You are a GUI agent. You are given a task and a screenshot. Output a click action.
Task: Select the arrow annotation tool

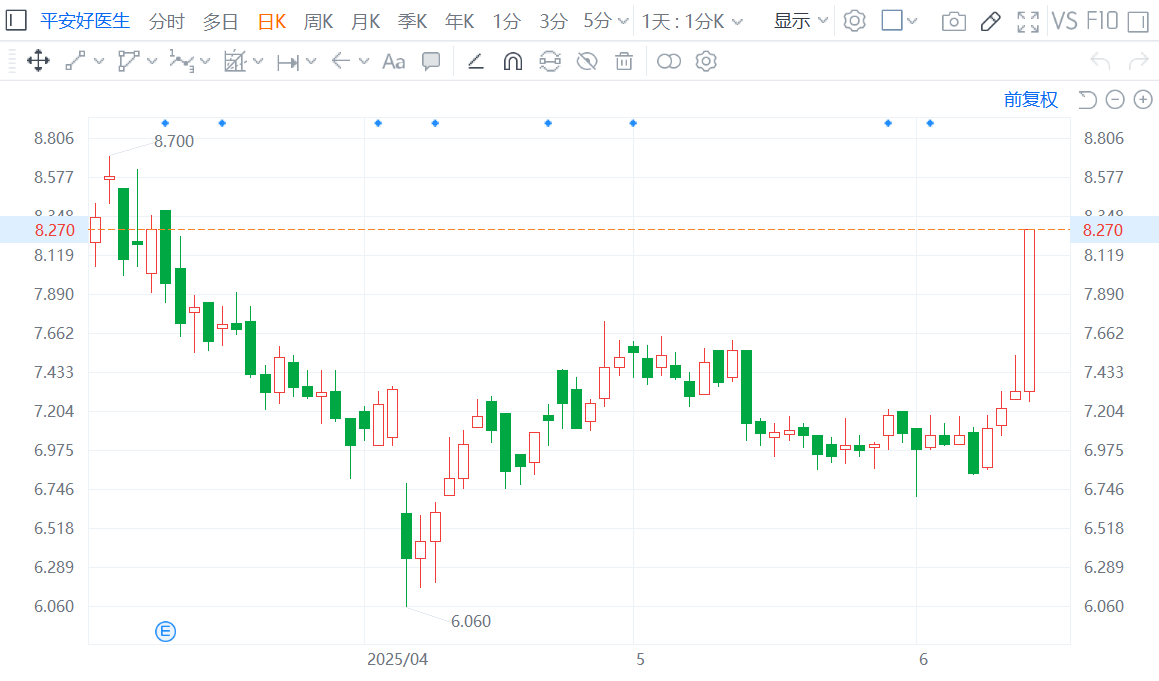pyautogui.click(x=340, y=61)
